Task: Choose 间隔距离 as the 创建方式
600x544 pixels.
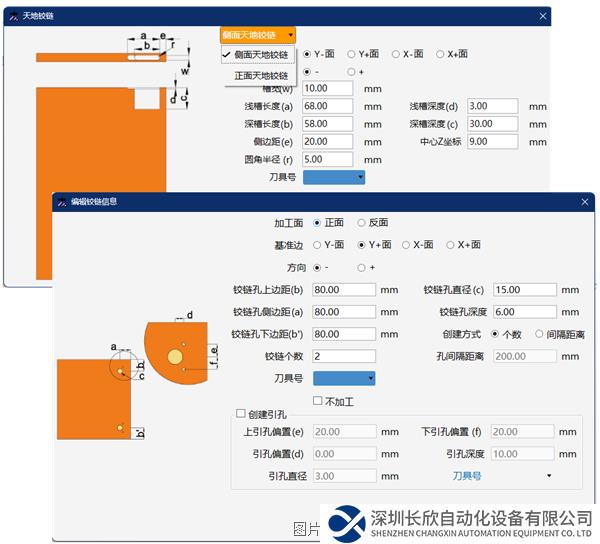Action: 541,334
